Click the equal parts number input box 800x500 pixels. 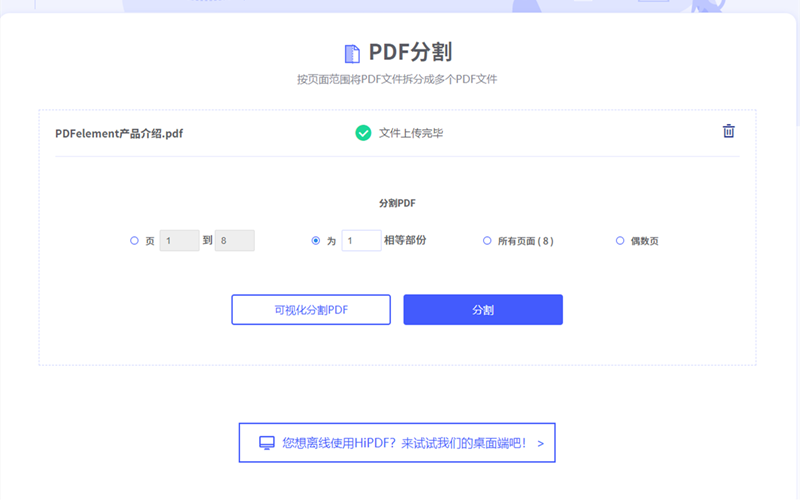[361, 241]
